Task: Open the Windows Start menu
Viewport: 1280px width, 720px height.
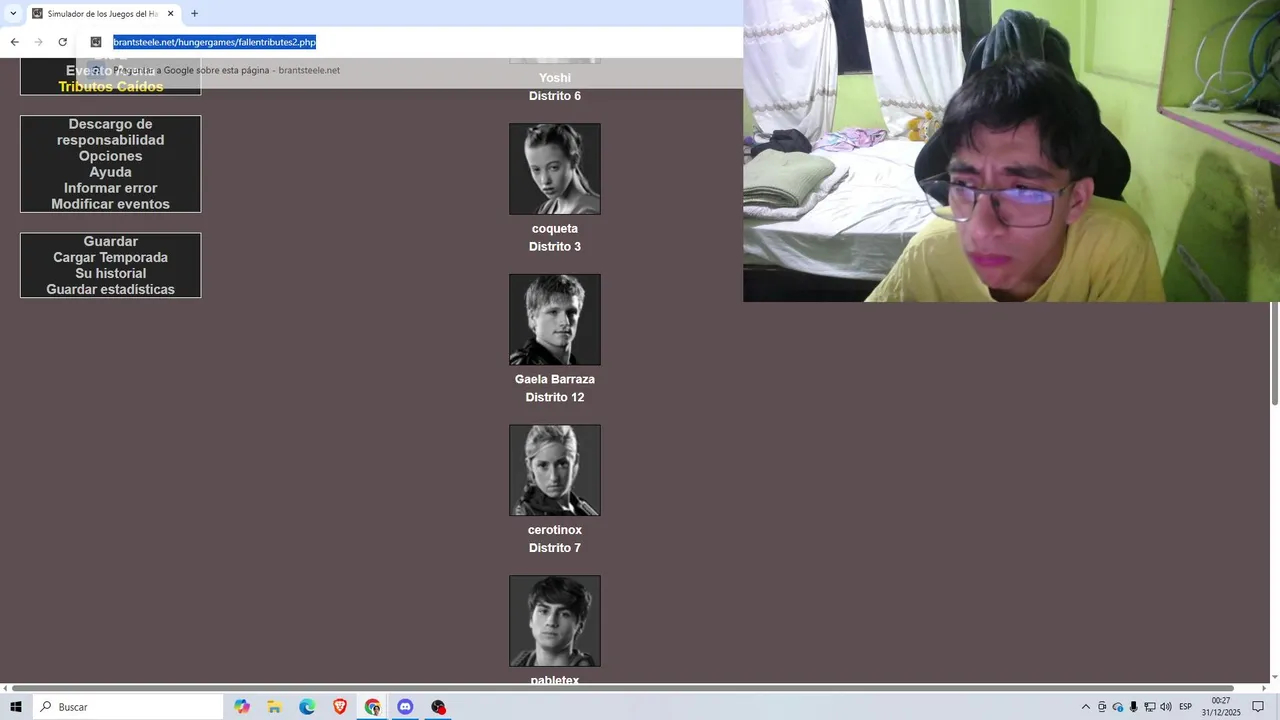Action: [x=16, y=707]
